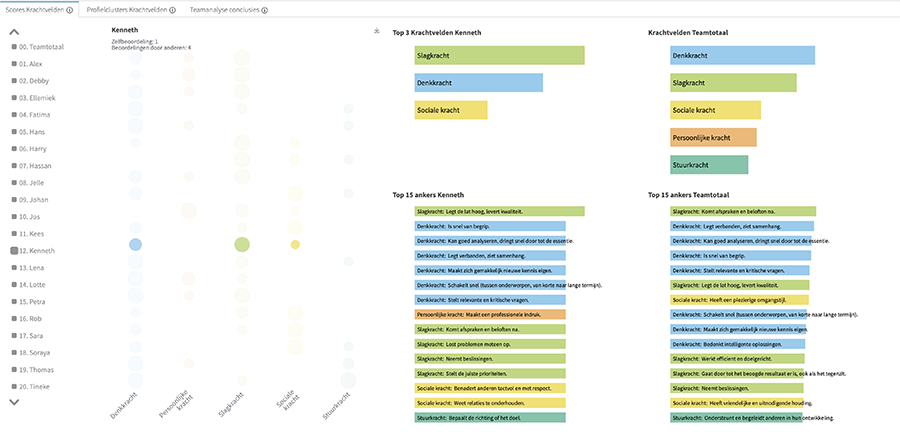Click Denkkracht bar in Top 3 Krachtvelden Kenneth

pyautogui.click(x=479, y=83)
